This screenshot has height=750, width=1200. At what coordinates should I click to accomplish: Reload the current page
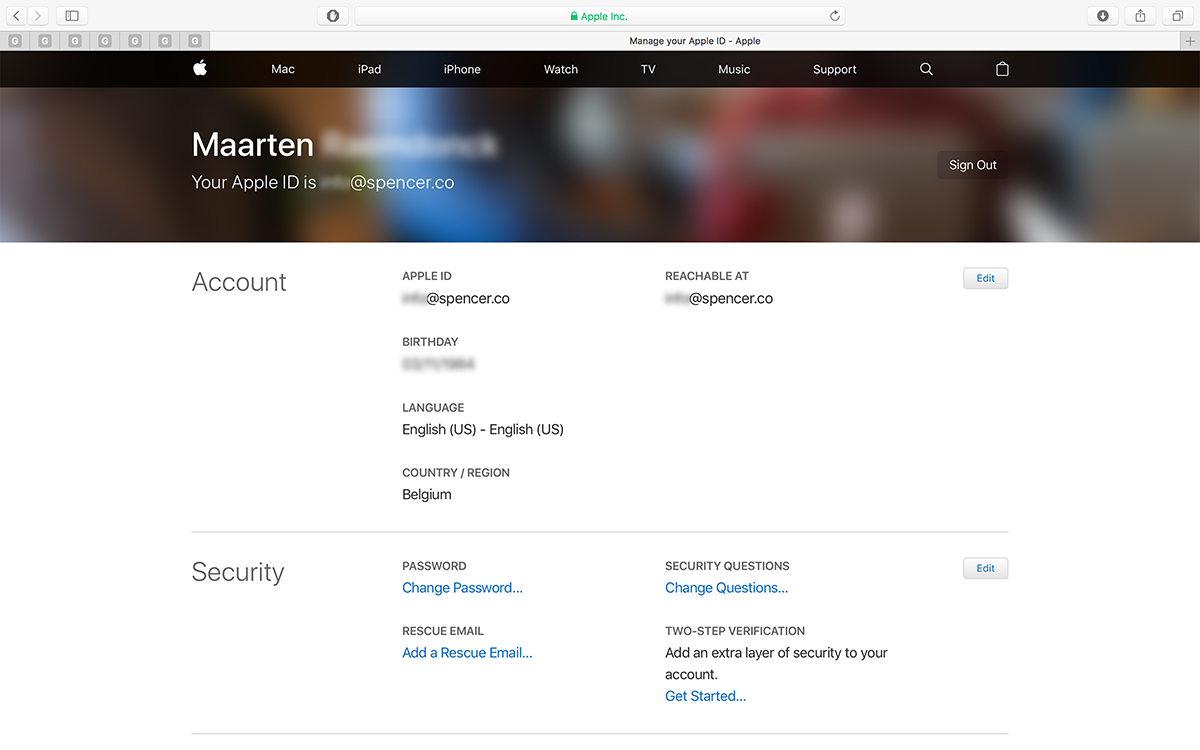834,15
